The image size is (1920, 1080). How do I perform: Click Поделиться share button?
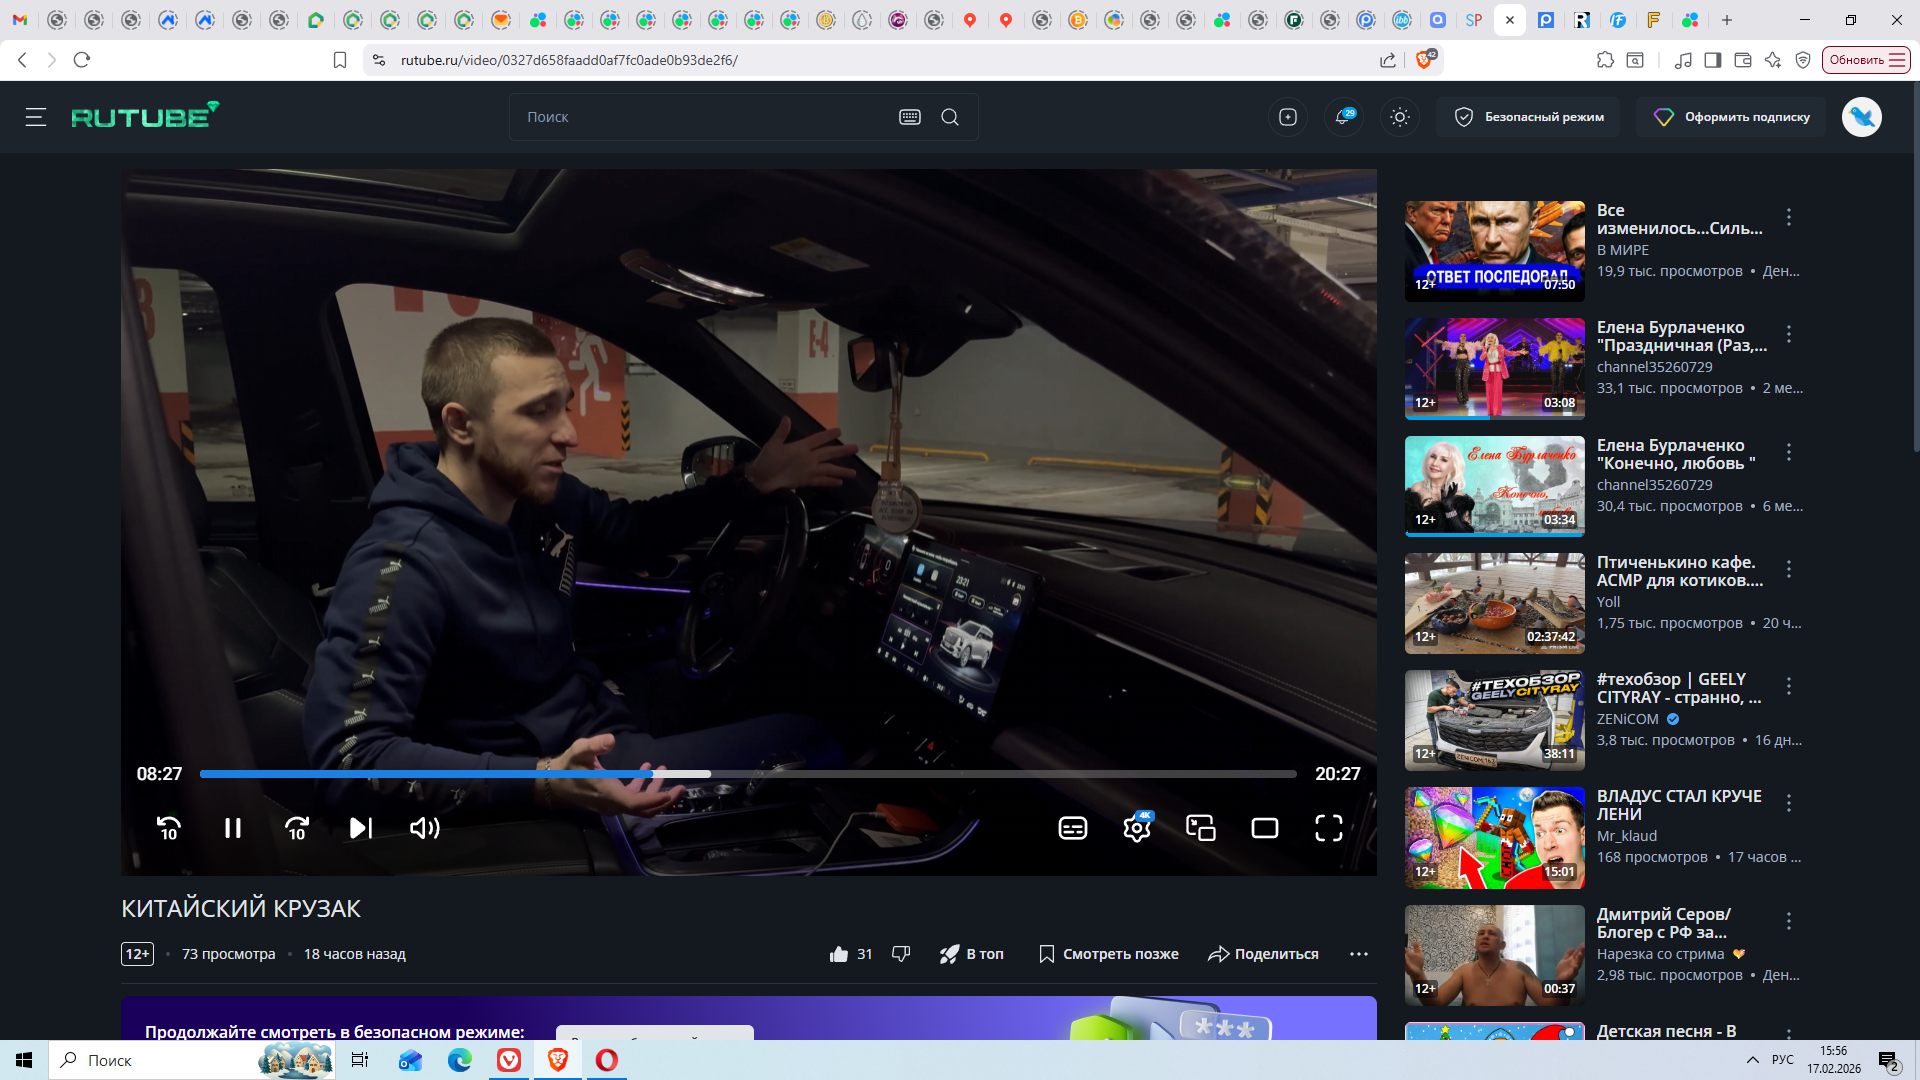(1264, 954)
